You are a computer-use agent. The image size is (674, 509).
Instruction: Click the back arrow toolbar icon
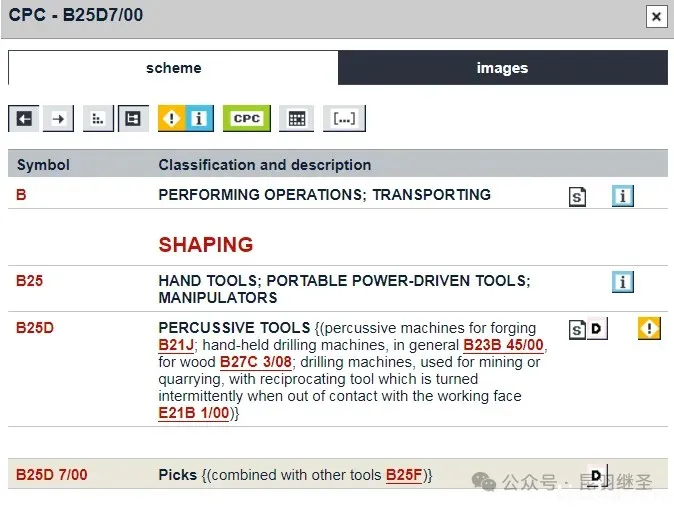pos(24,119)
